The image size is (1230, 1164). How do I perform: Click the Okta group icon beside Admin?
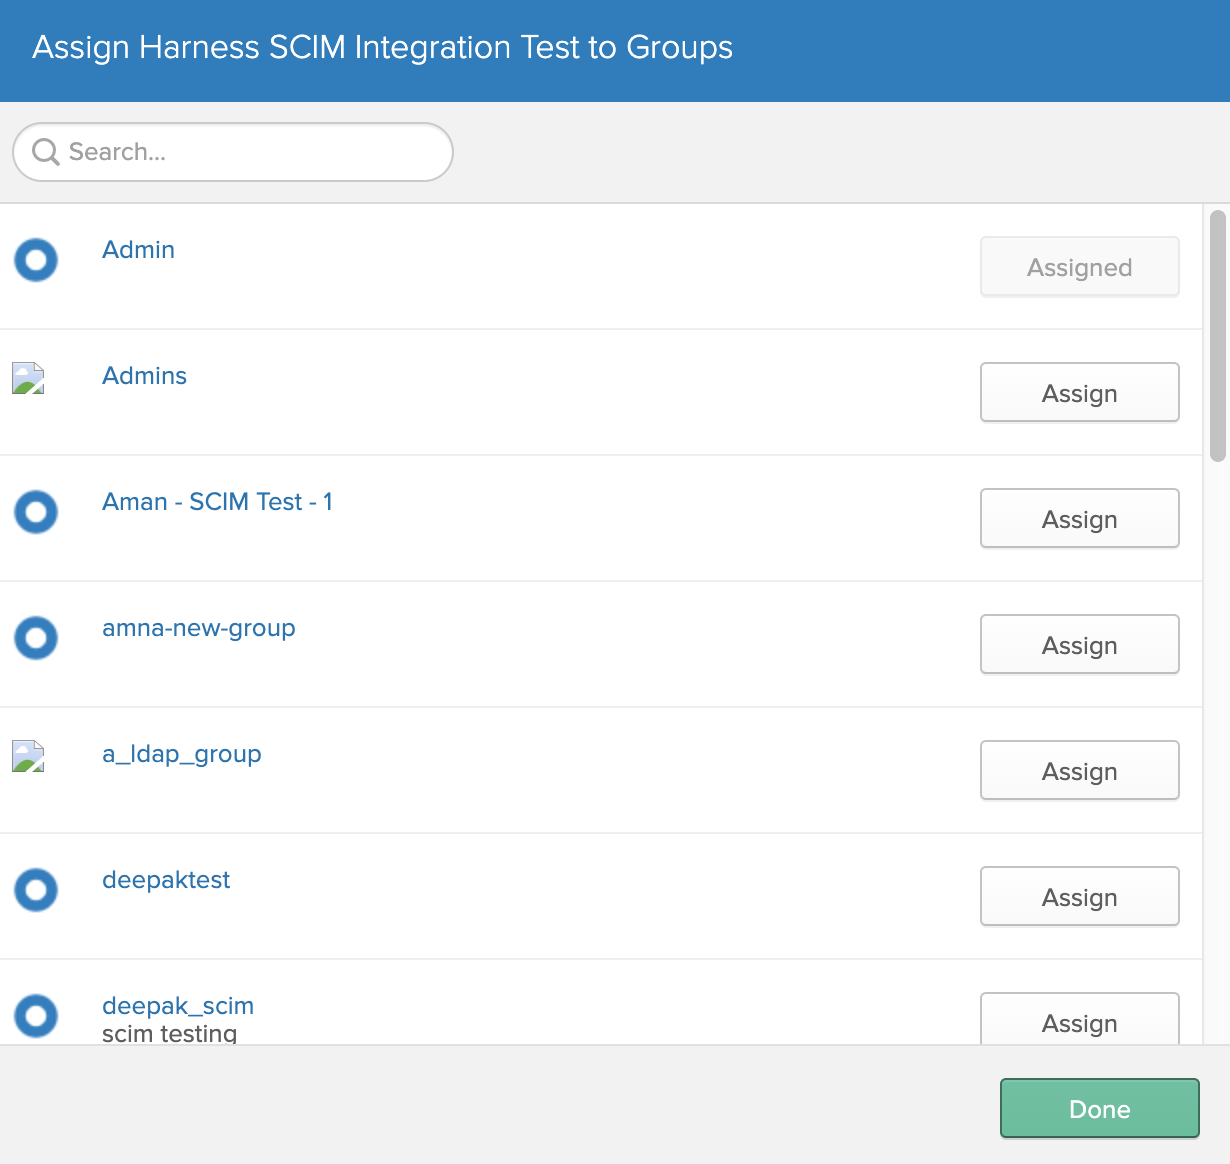pos(36,260)
